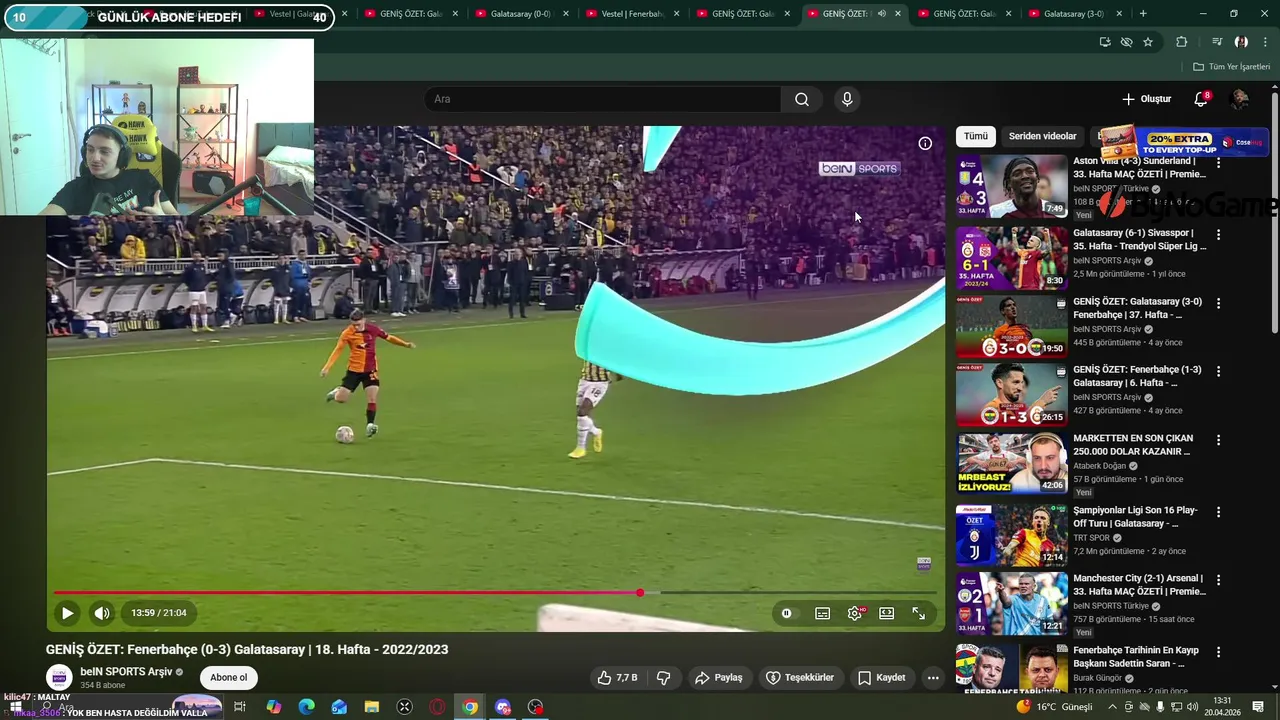The height and width of the screenshot is (720, 1280).
Task: Click the YouTube search magnifier button
Action: pos(802,99)
